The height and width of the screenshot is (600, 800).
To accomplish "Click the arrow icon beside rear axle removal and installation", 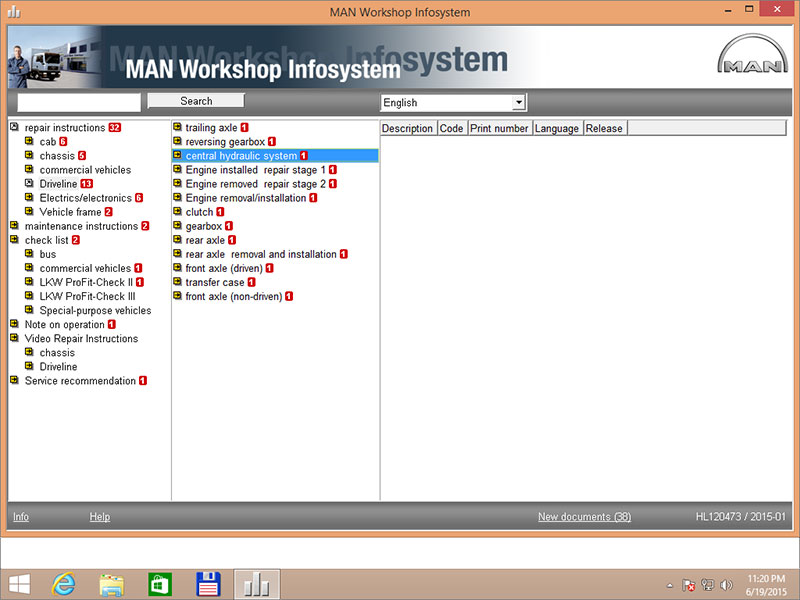I will (178, 254).
